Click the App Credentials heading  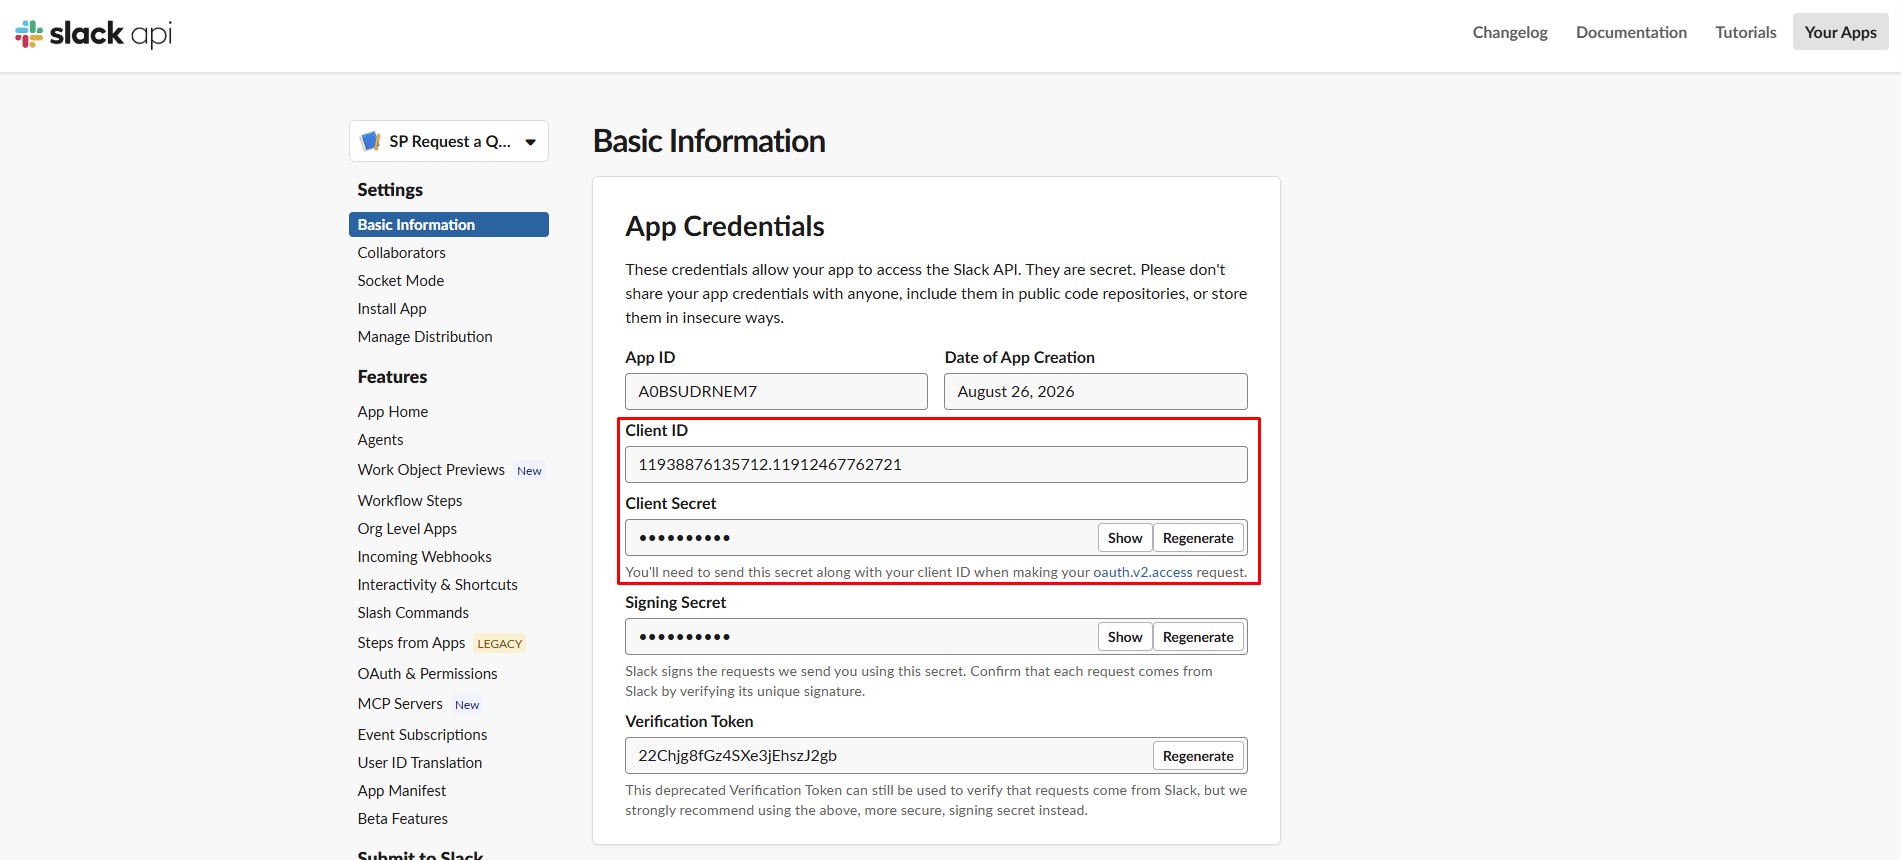tap(725, 227)
